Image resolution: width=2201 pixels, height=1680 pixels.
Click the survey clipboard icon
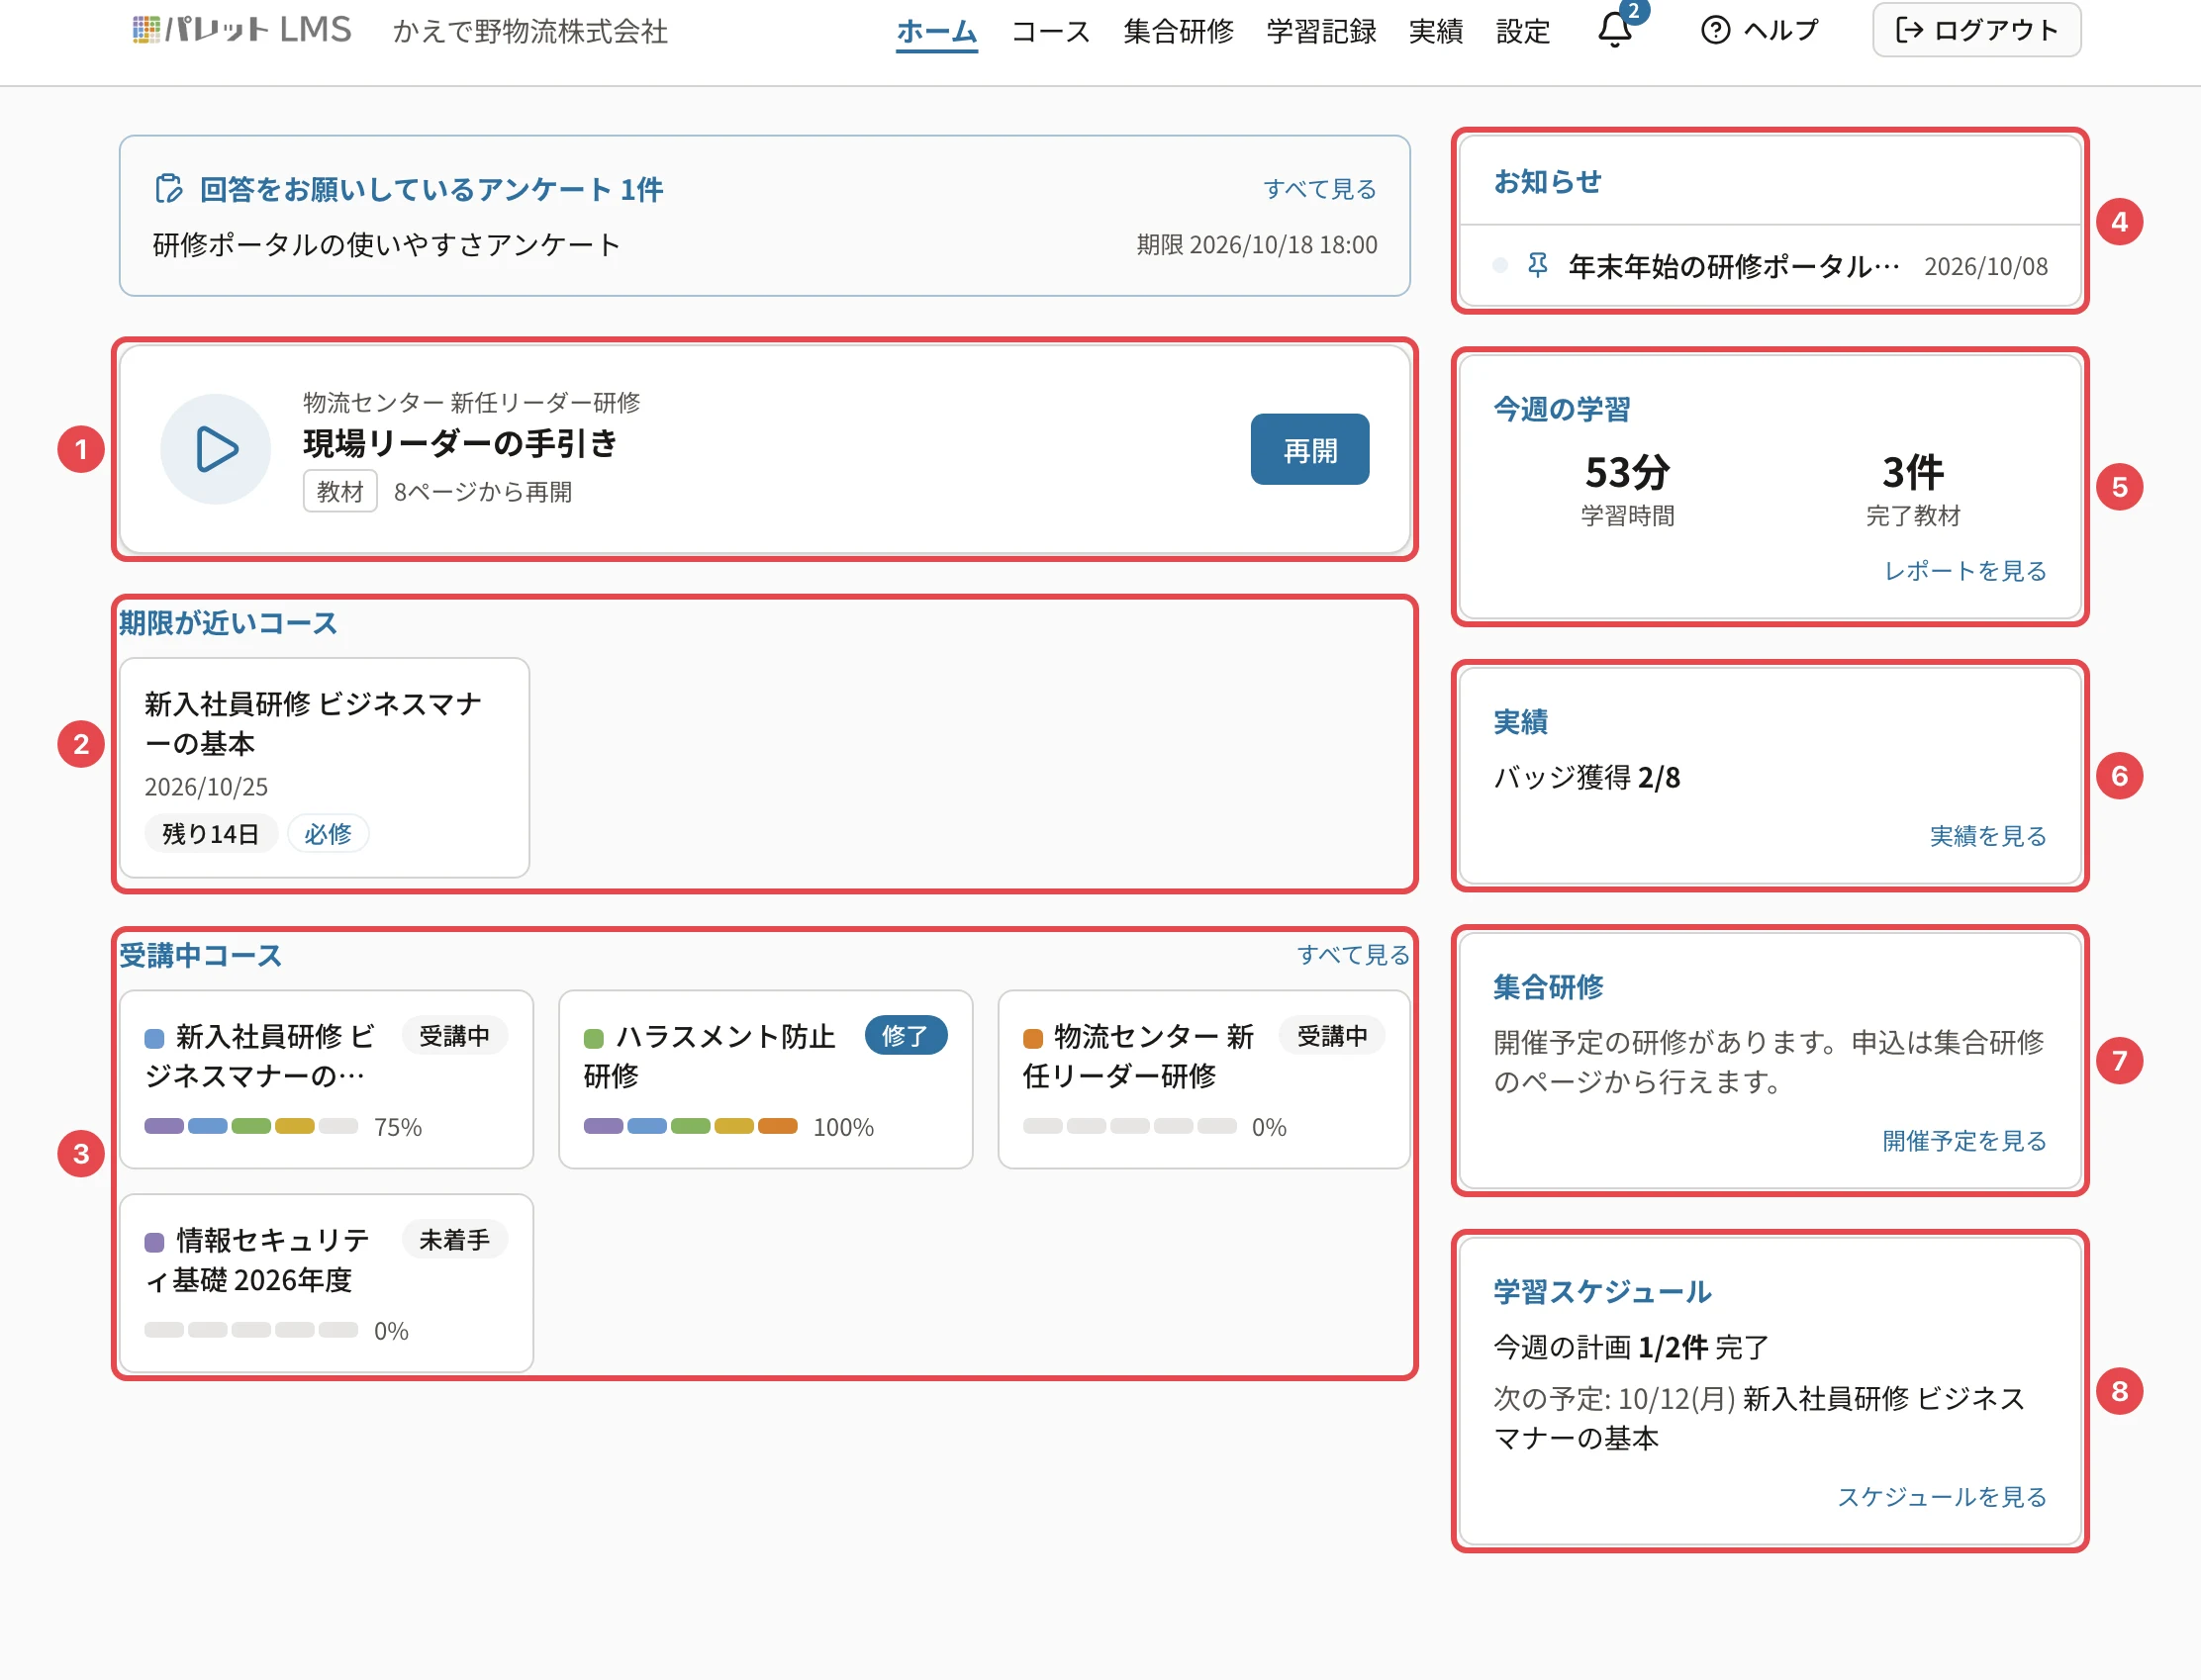point(169,188)
